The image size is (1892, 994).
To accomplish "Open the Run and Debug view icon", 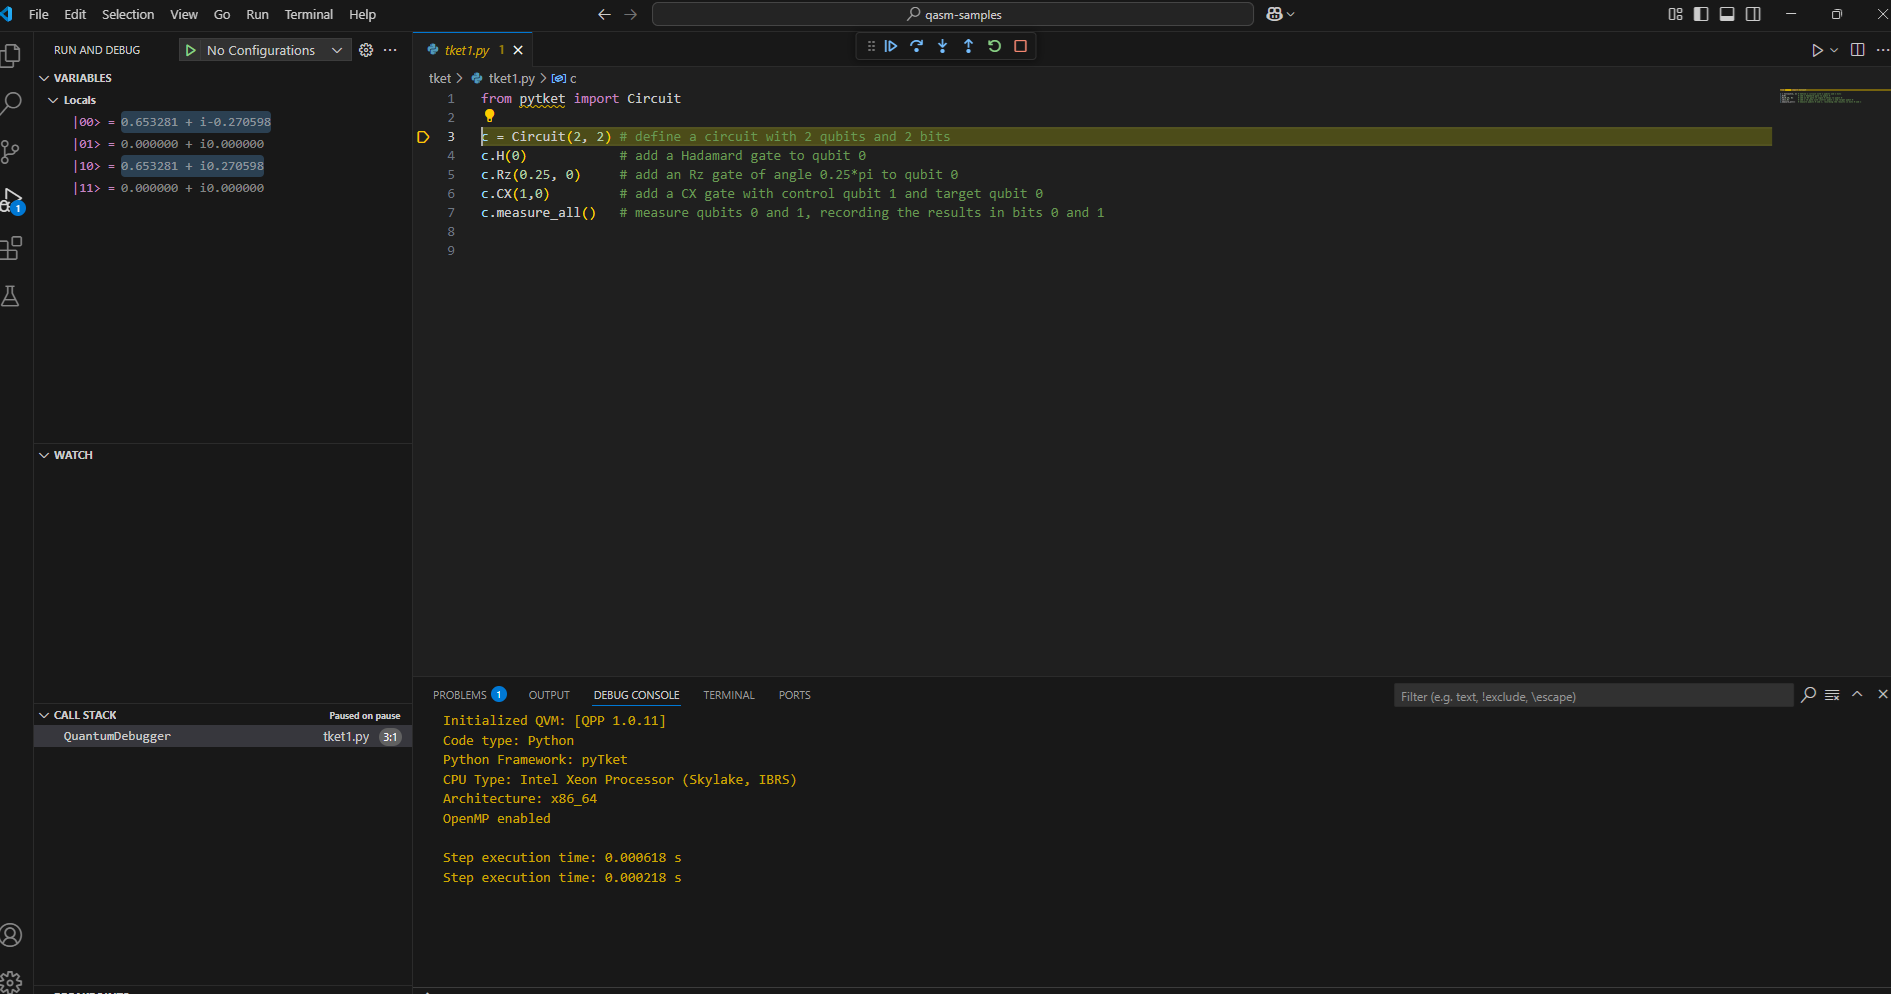I will point(11,200).
